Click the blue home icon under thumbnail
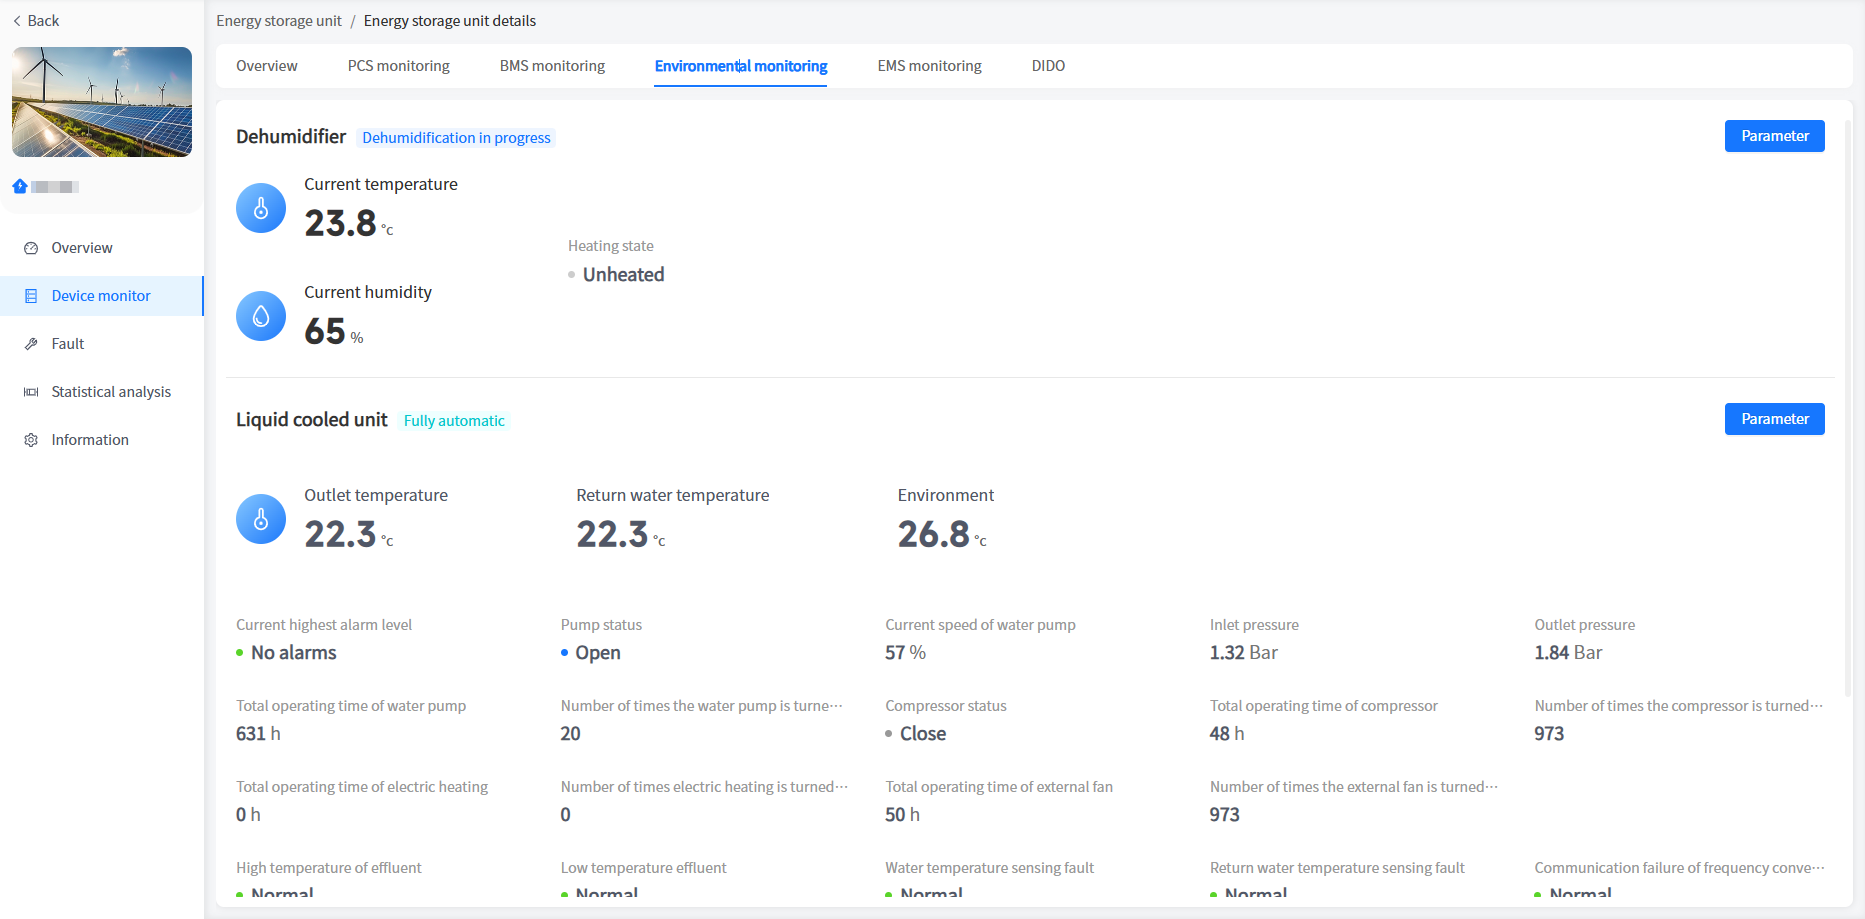 pyautogui.click(x=20, y=186)
